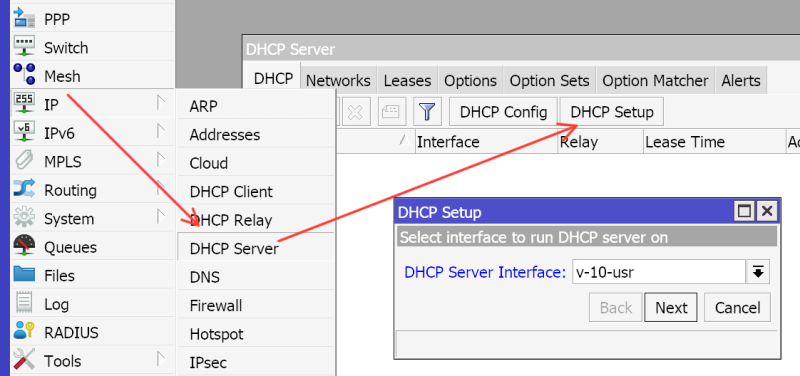Click the Queues gauge icon
The height and width of the screenshot is (376, 800).
(24, 246)
